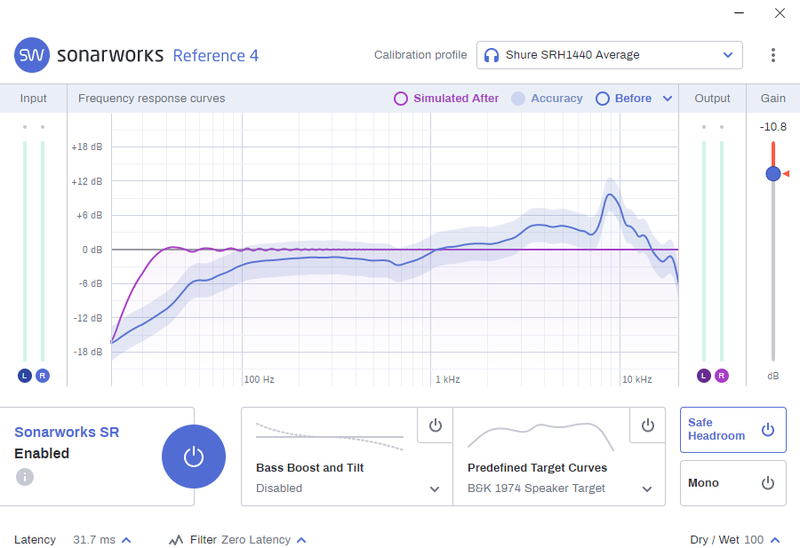This screenshot has width=800, height=548.
Task: Click the Sonarworks SR title link
Action: pyautogui.click(x=67, y=432)
